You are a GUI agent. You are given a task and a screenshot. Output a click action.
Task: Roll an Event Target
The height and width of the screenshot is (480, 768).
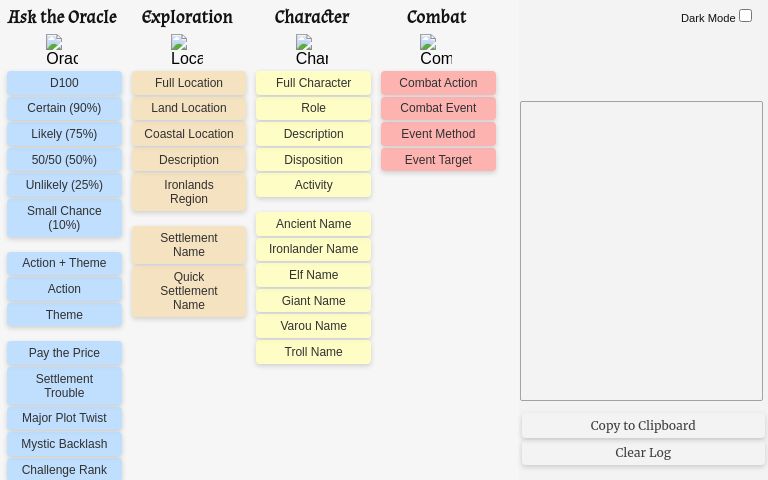(x=438, y=160)
